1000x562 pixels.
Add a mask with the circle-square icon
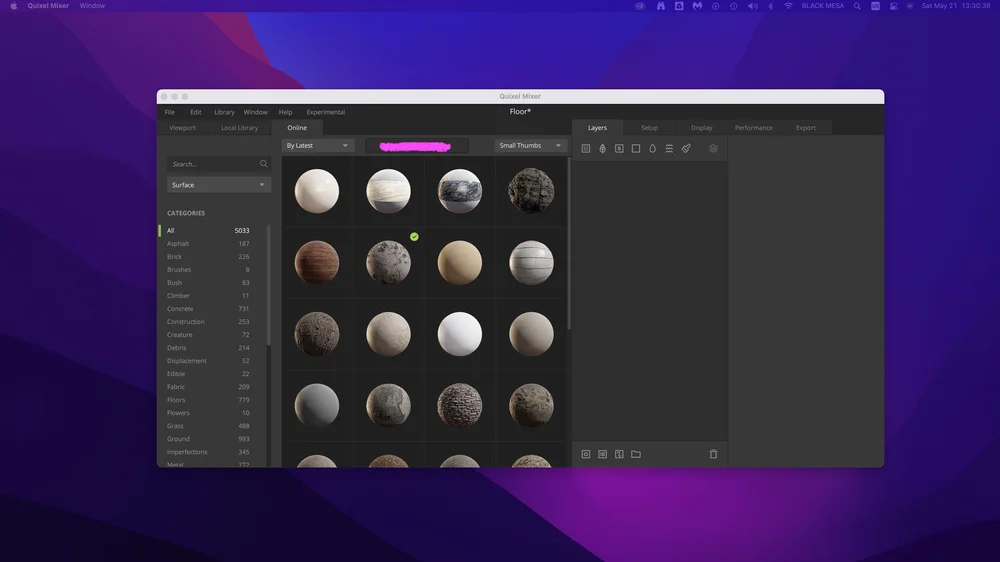coord(585,454)
